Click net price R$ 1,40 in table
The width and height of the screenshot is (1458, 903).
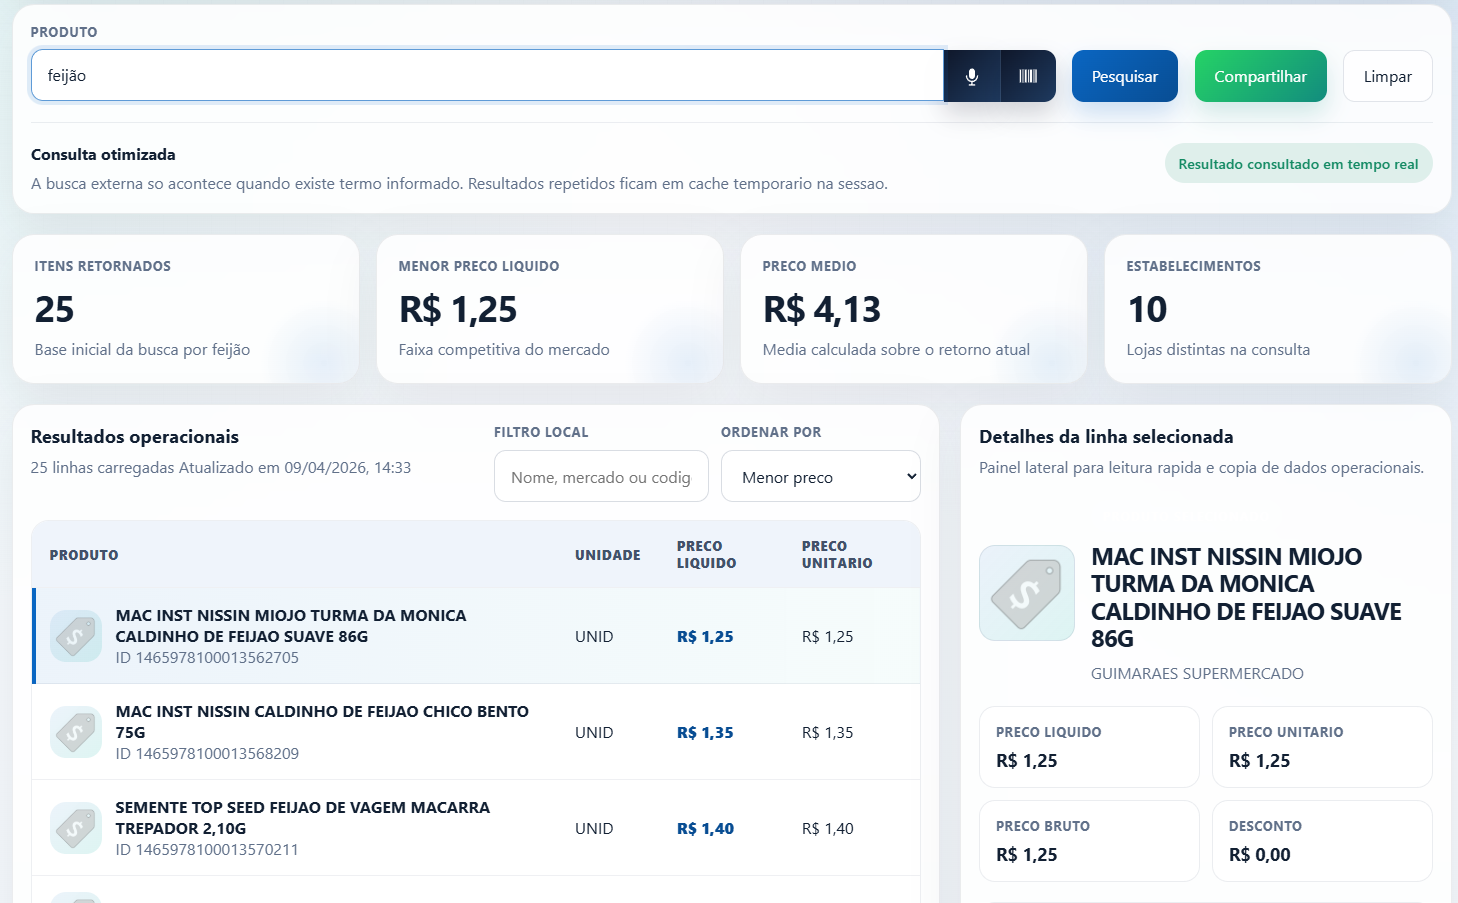click(705, 829)
